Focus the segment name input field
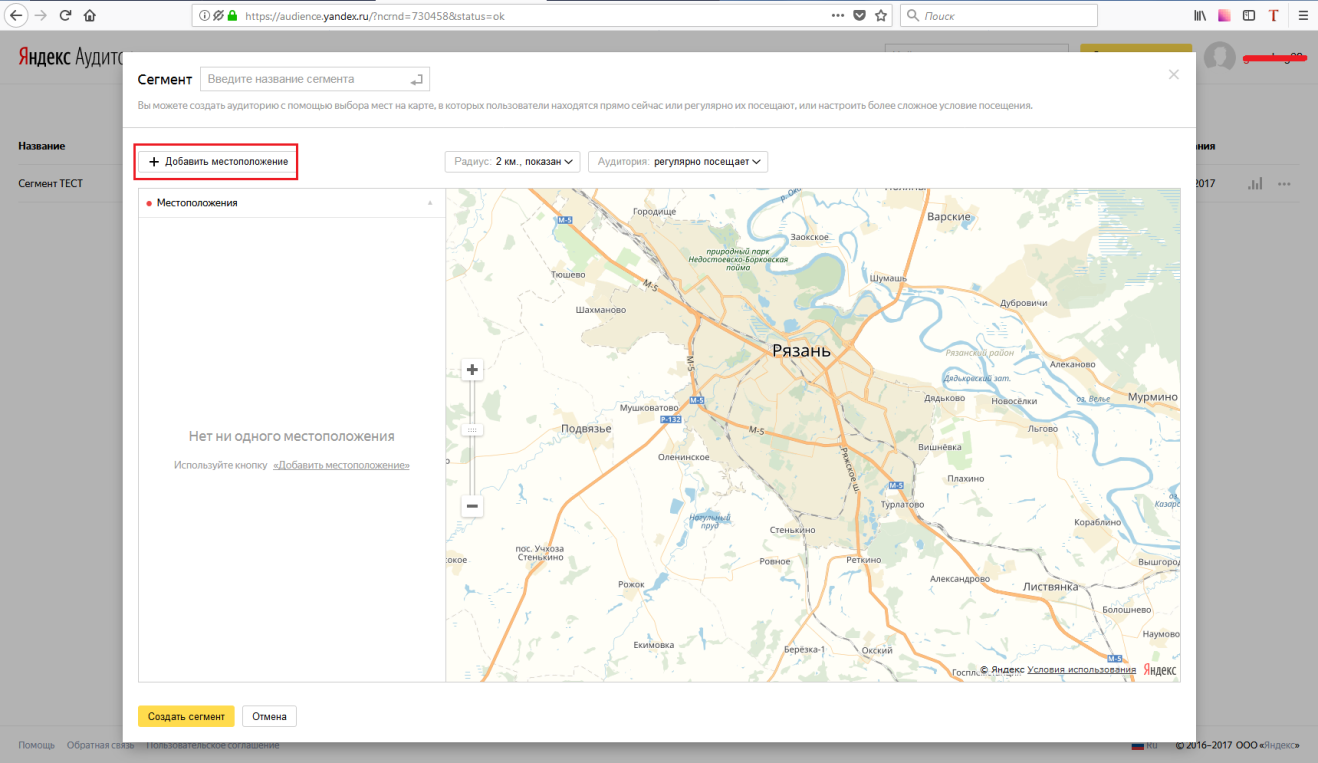This screenshot has height=763, width=1318. 315,79
